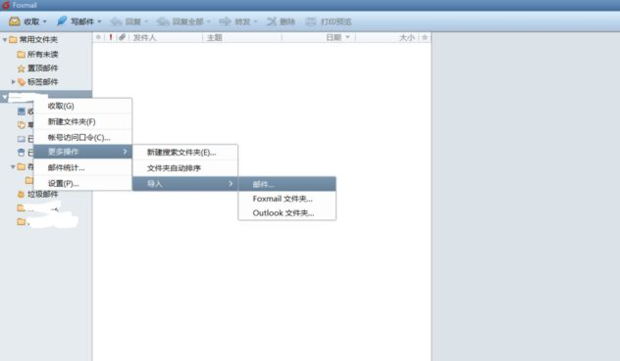
Task: Open the 回复全部 dropdown arrow
Action: [208, 22]
